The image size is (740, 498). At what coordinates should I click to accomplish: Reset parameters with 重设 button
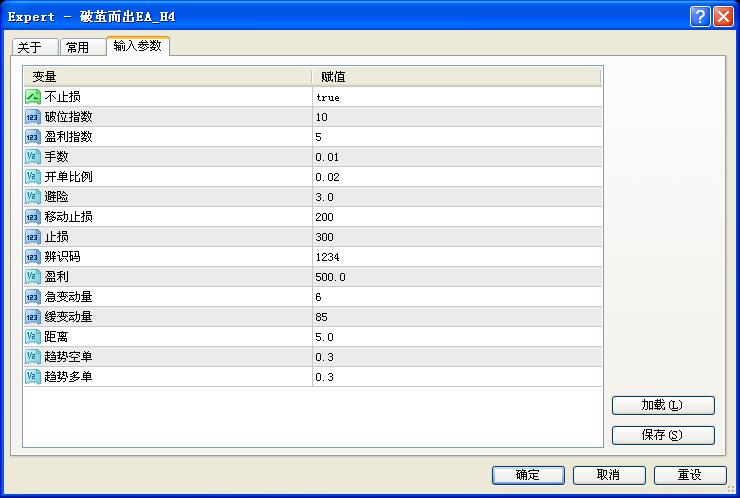(x=690, y=475)
